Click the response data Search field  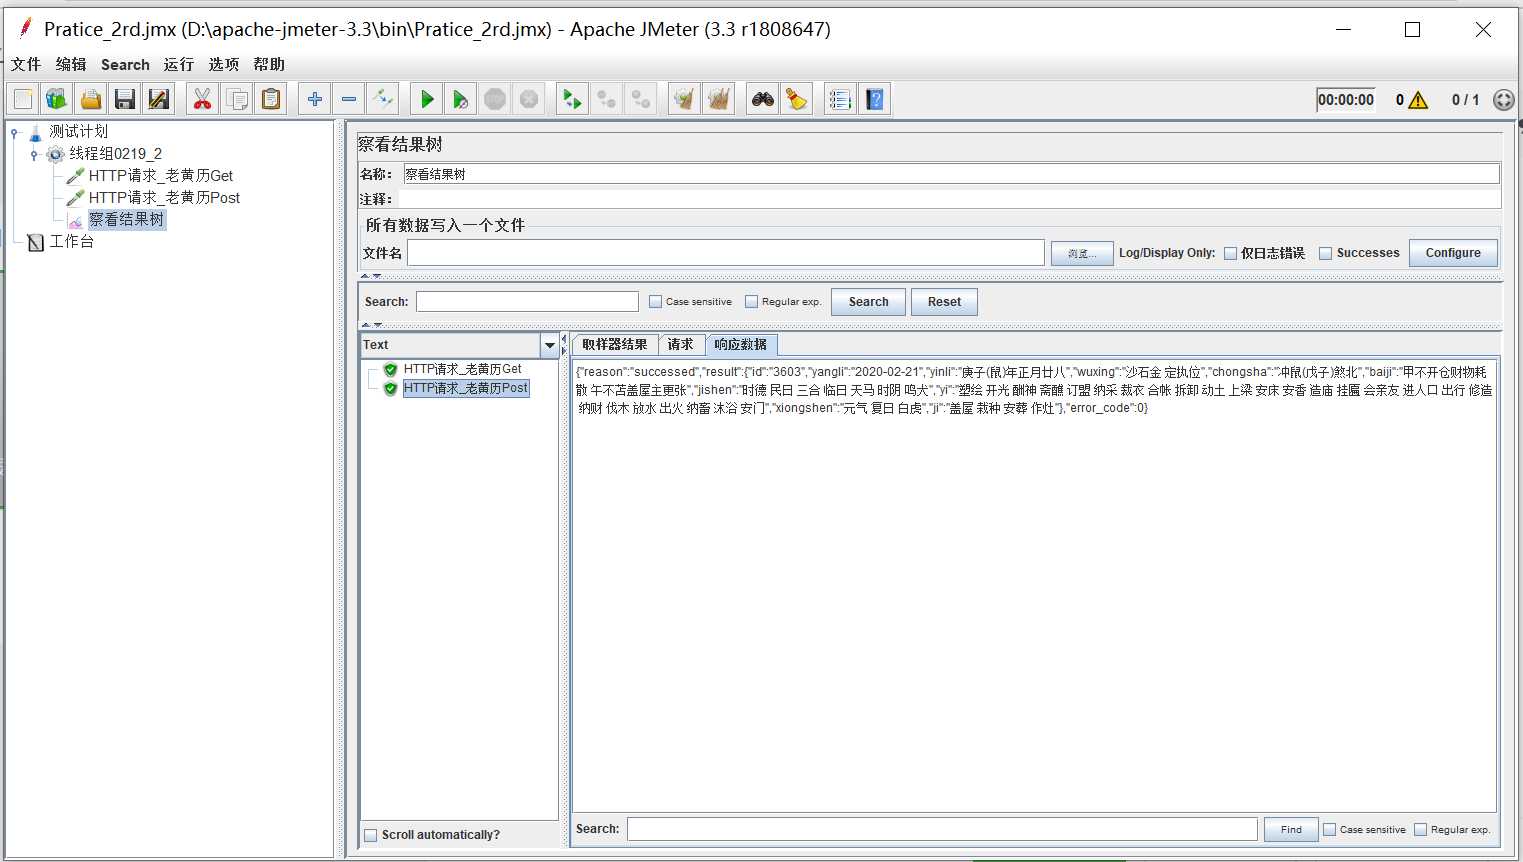[942, 829]
